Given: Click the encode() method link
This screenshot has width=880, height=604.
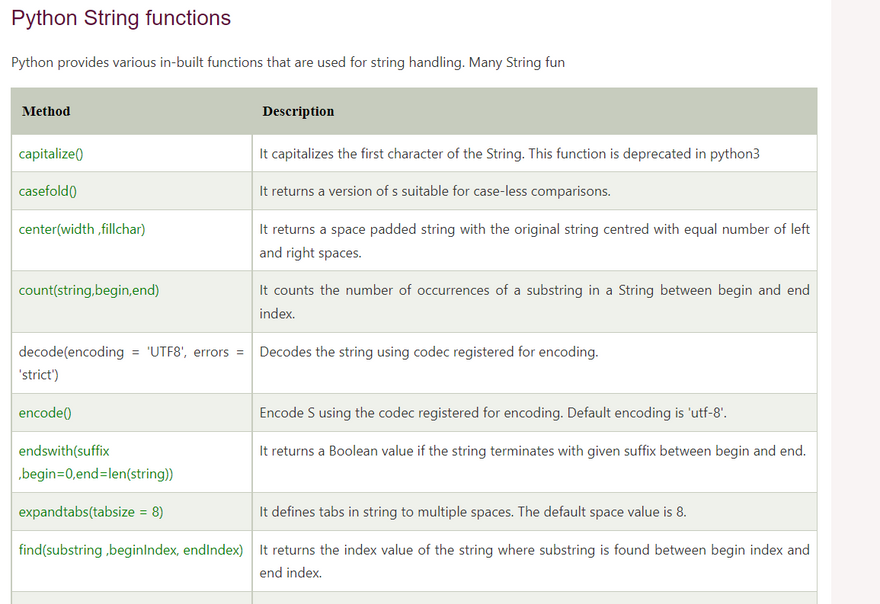Looking at the screenshot, I should (45, 412).
